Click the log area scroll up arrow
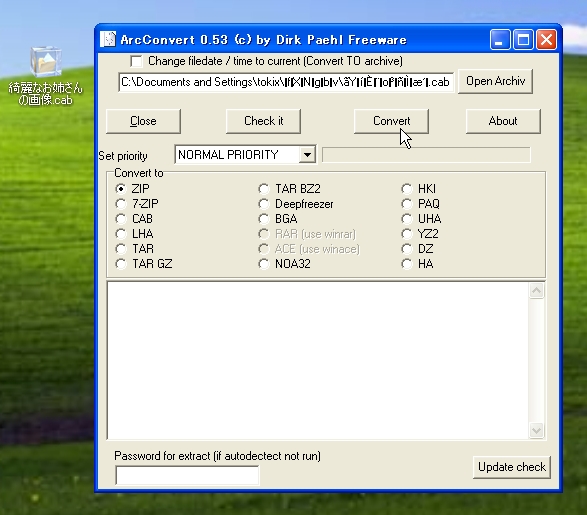This screenshot has width=587, height=515. click(536, 291)
